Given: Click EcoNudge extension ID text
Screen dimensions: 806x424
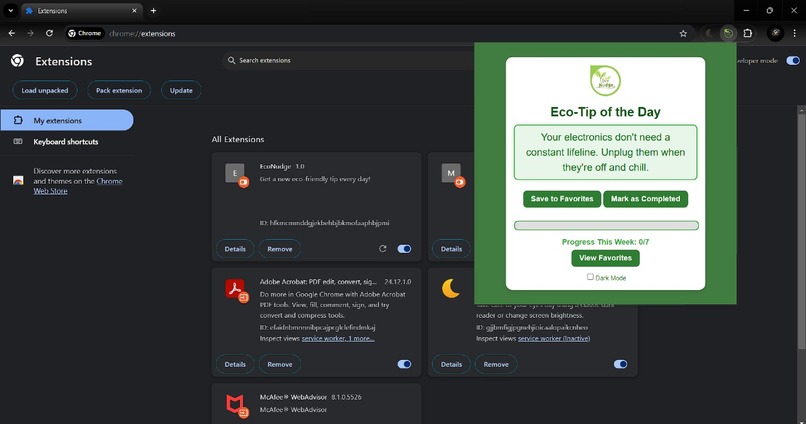Looking at the screenshot, I should [324, 223].
